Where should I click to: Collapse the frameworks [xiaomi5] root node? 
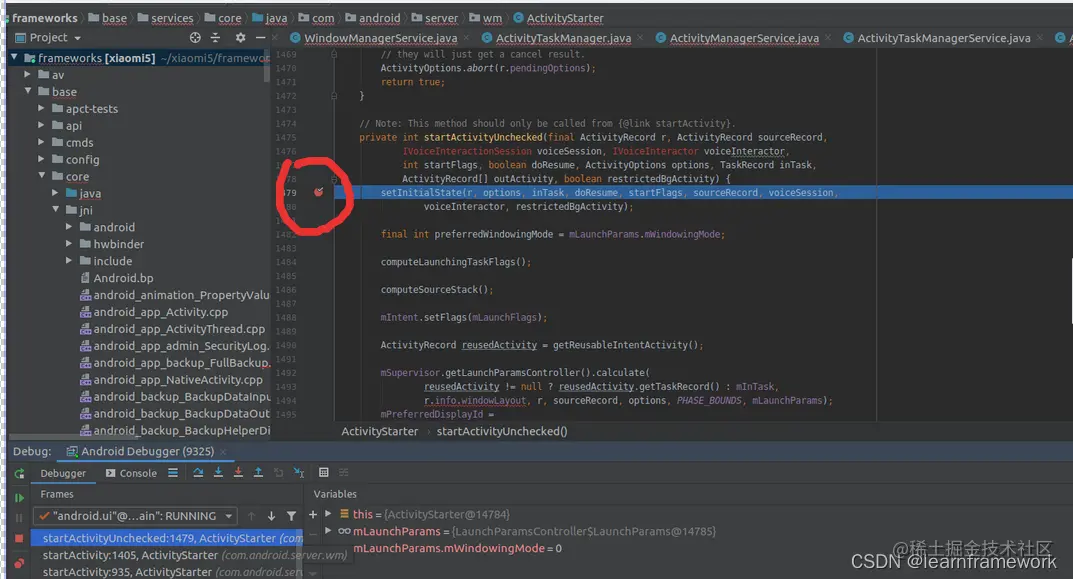14,58
